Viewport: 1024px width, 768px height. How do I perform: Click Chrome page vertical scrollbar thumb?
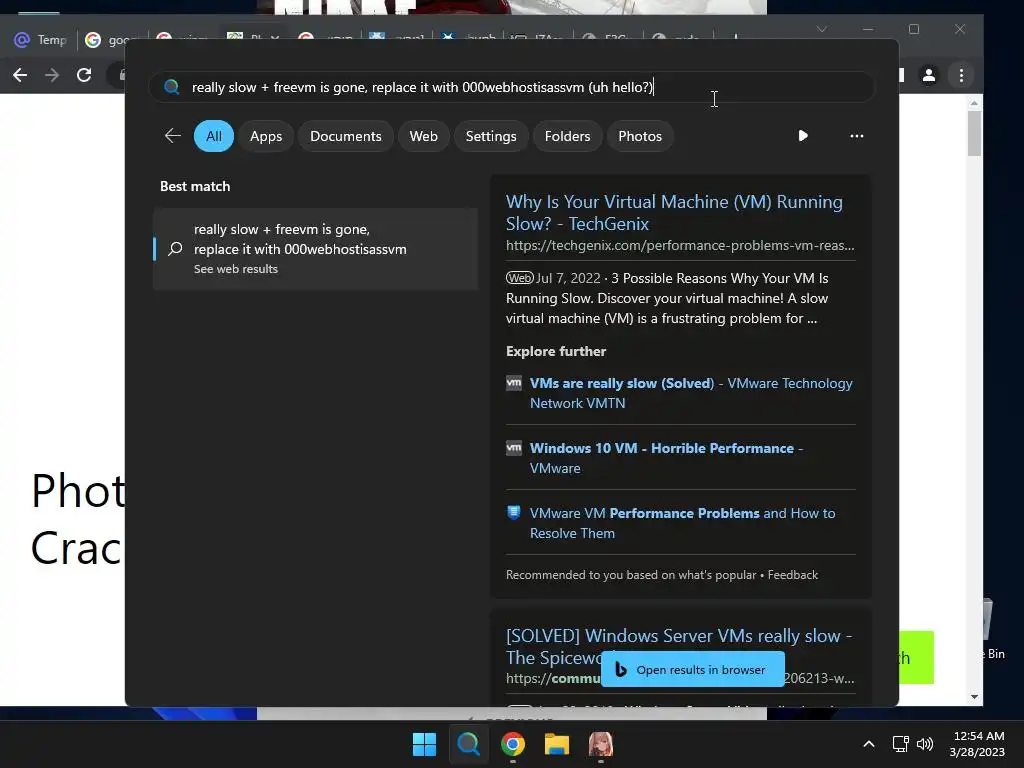coord(974,133)
